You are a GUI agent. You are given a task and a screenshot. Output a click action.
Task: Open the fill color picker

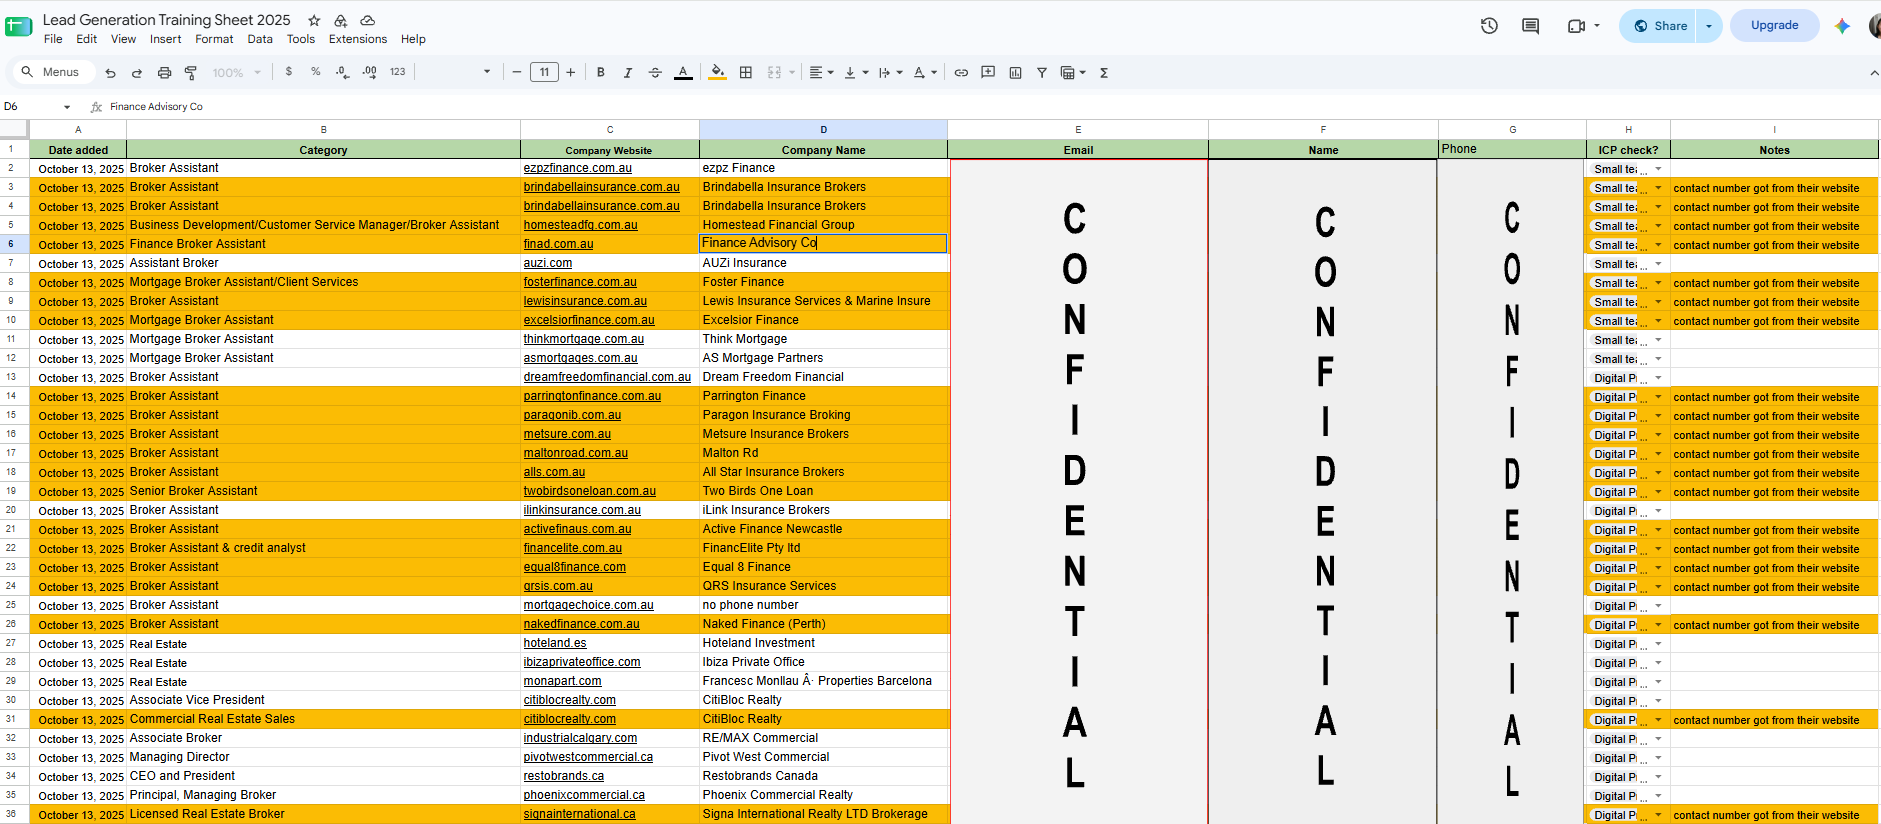pos(717,72)
